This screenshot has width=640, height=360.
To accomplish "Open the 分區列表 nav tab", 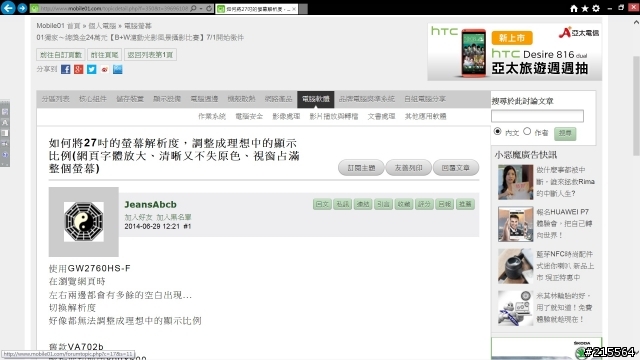I will (55, 99).
